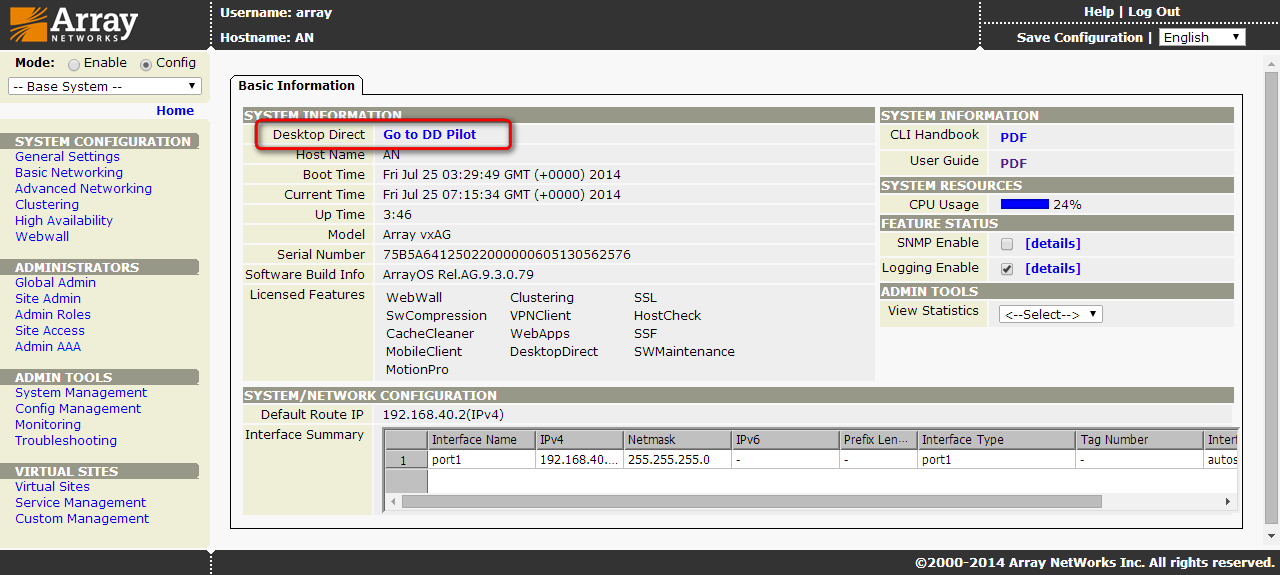Screen dimensions: 1280x575
Task: Open System Management in the sidebar
Action: (x=81, y=393)
